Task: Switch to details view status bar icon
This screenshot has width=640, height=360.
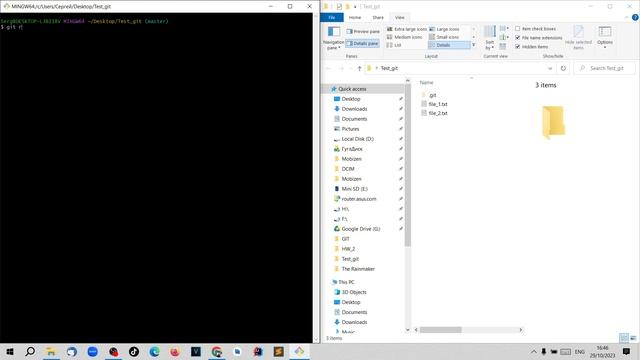Action: pos(624,338)
